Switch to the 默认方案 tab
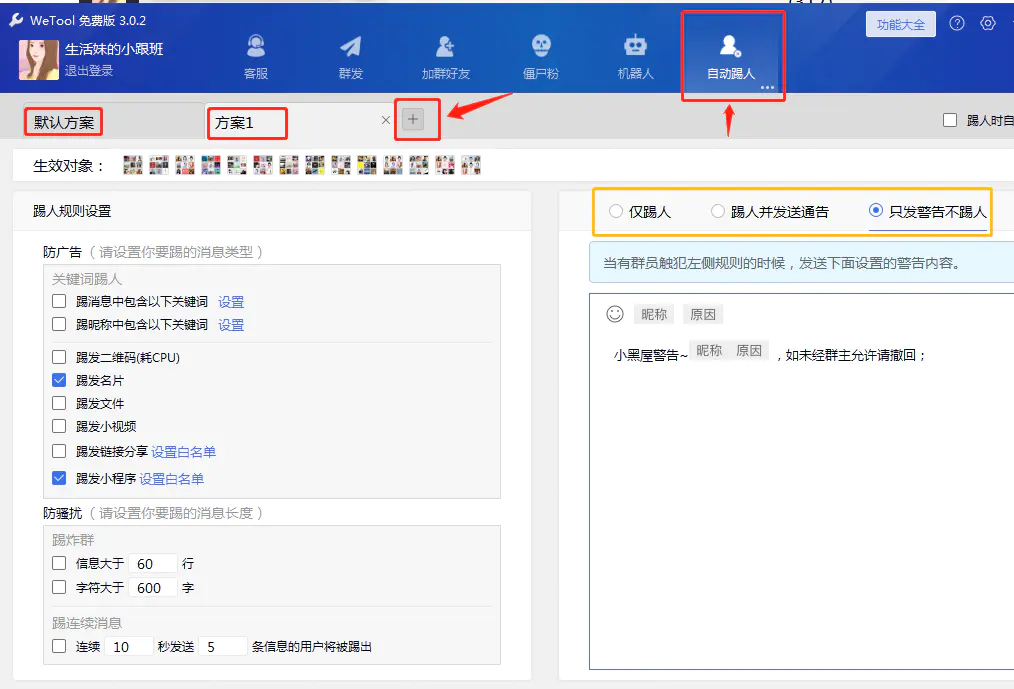This screenshot has width=1014, height=689. coord(64,122)
